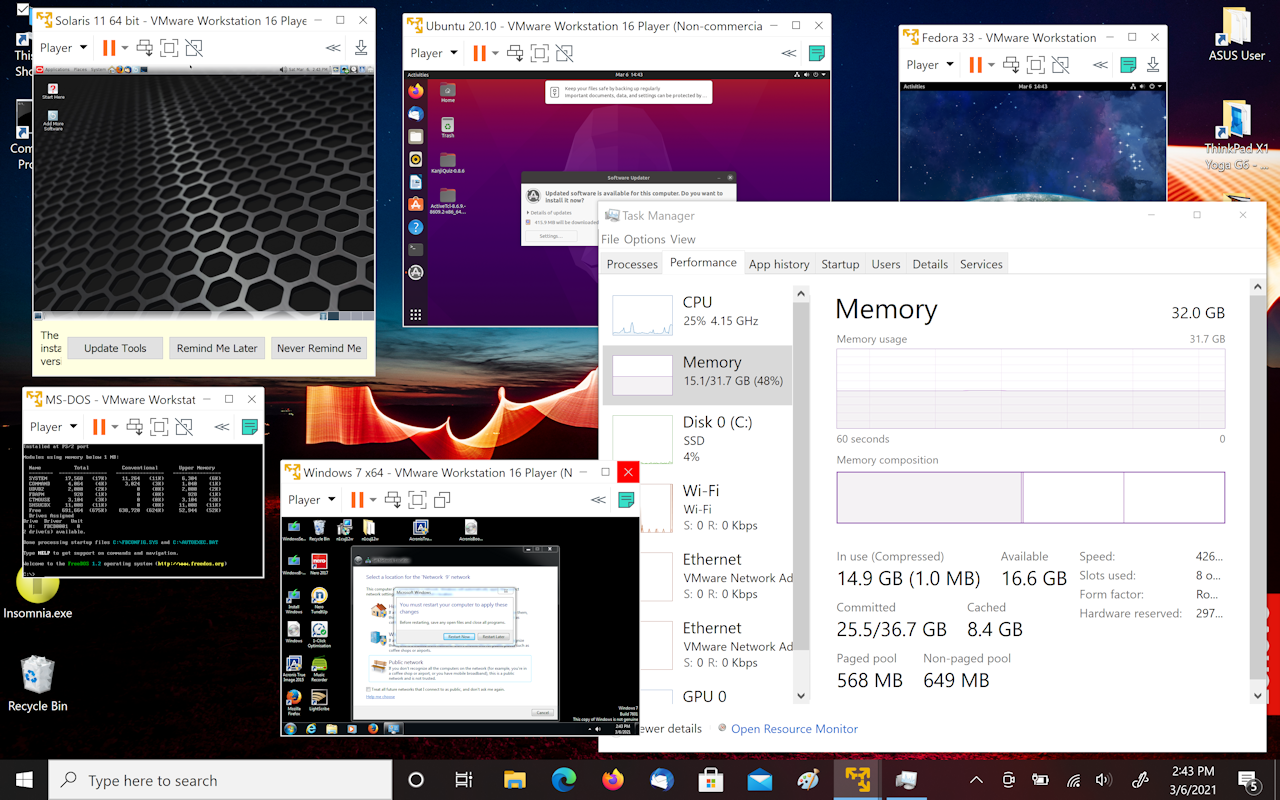Expand power options arrow beside Solaris pause button

coord(125,48)
